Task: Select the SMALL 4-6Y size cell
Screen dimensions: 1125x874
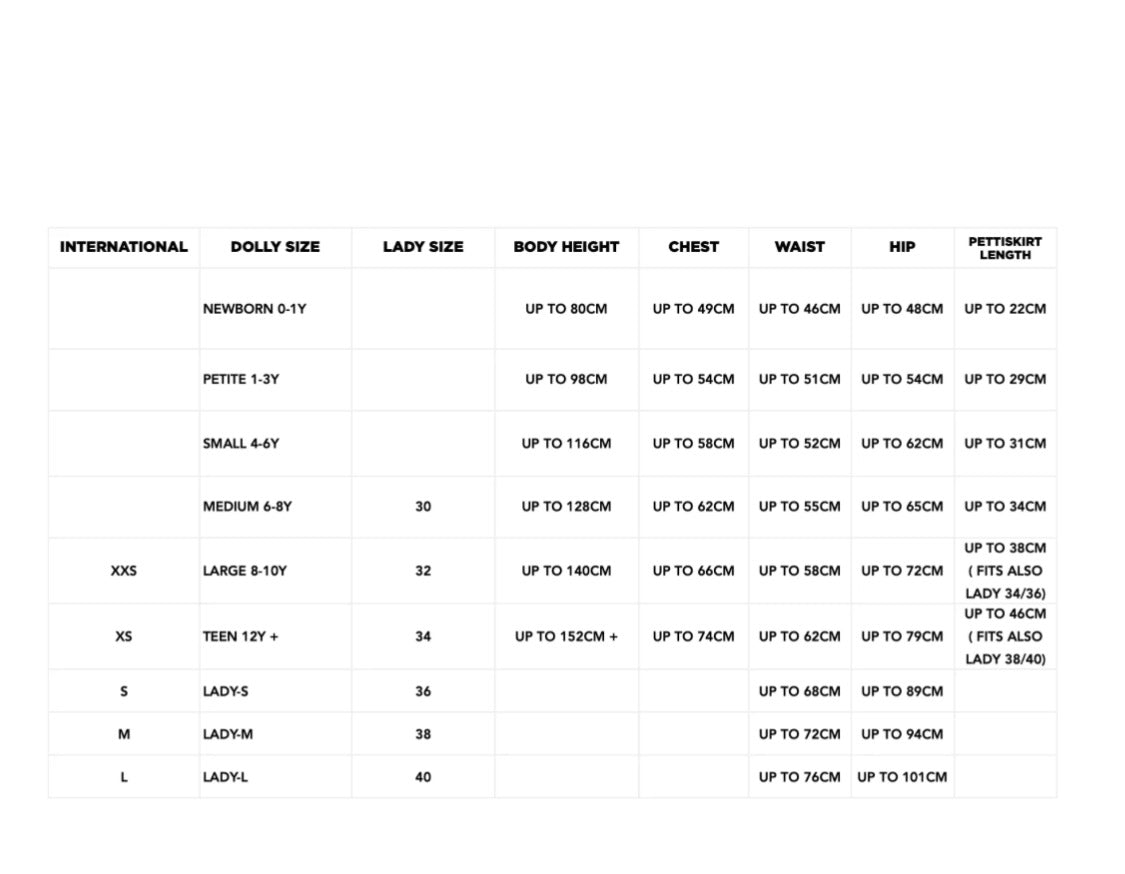Action: (x=240, y=443)
